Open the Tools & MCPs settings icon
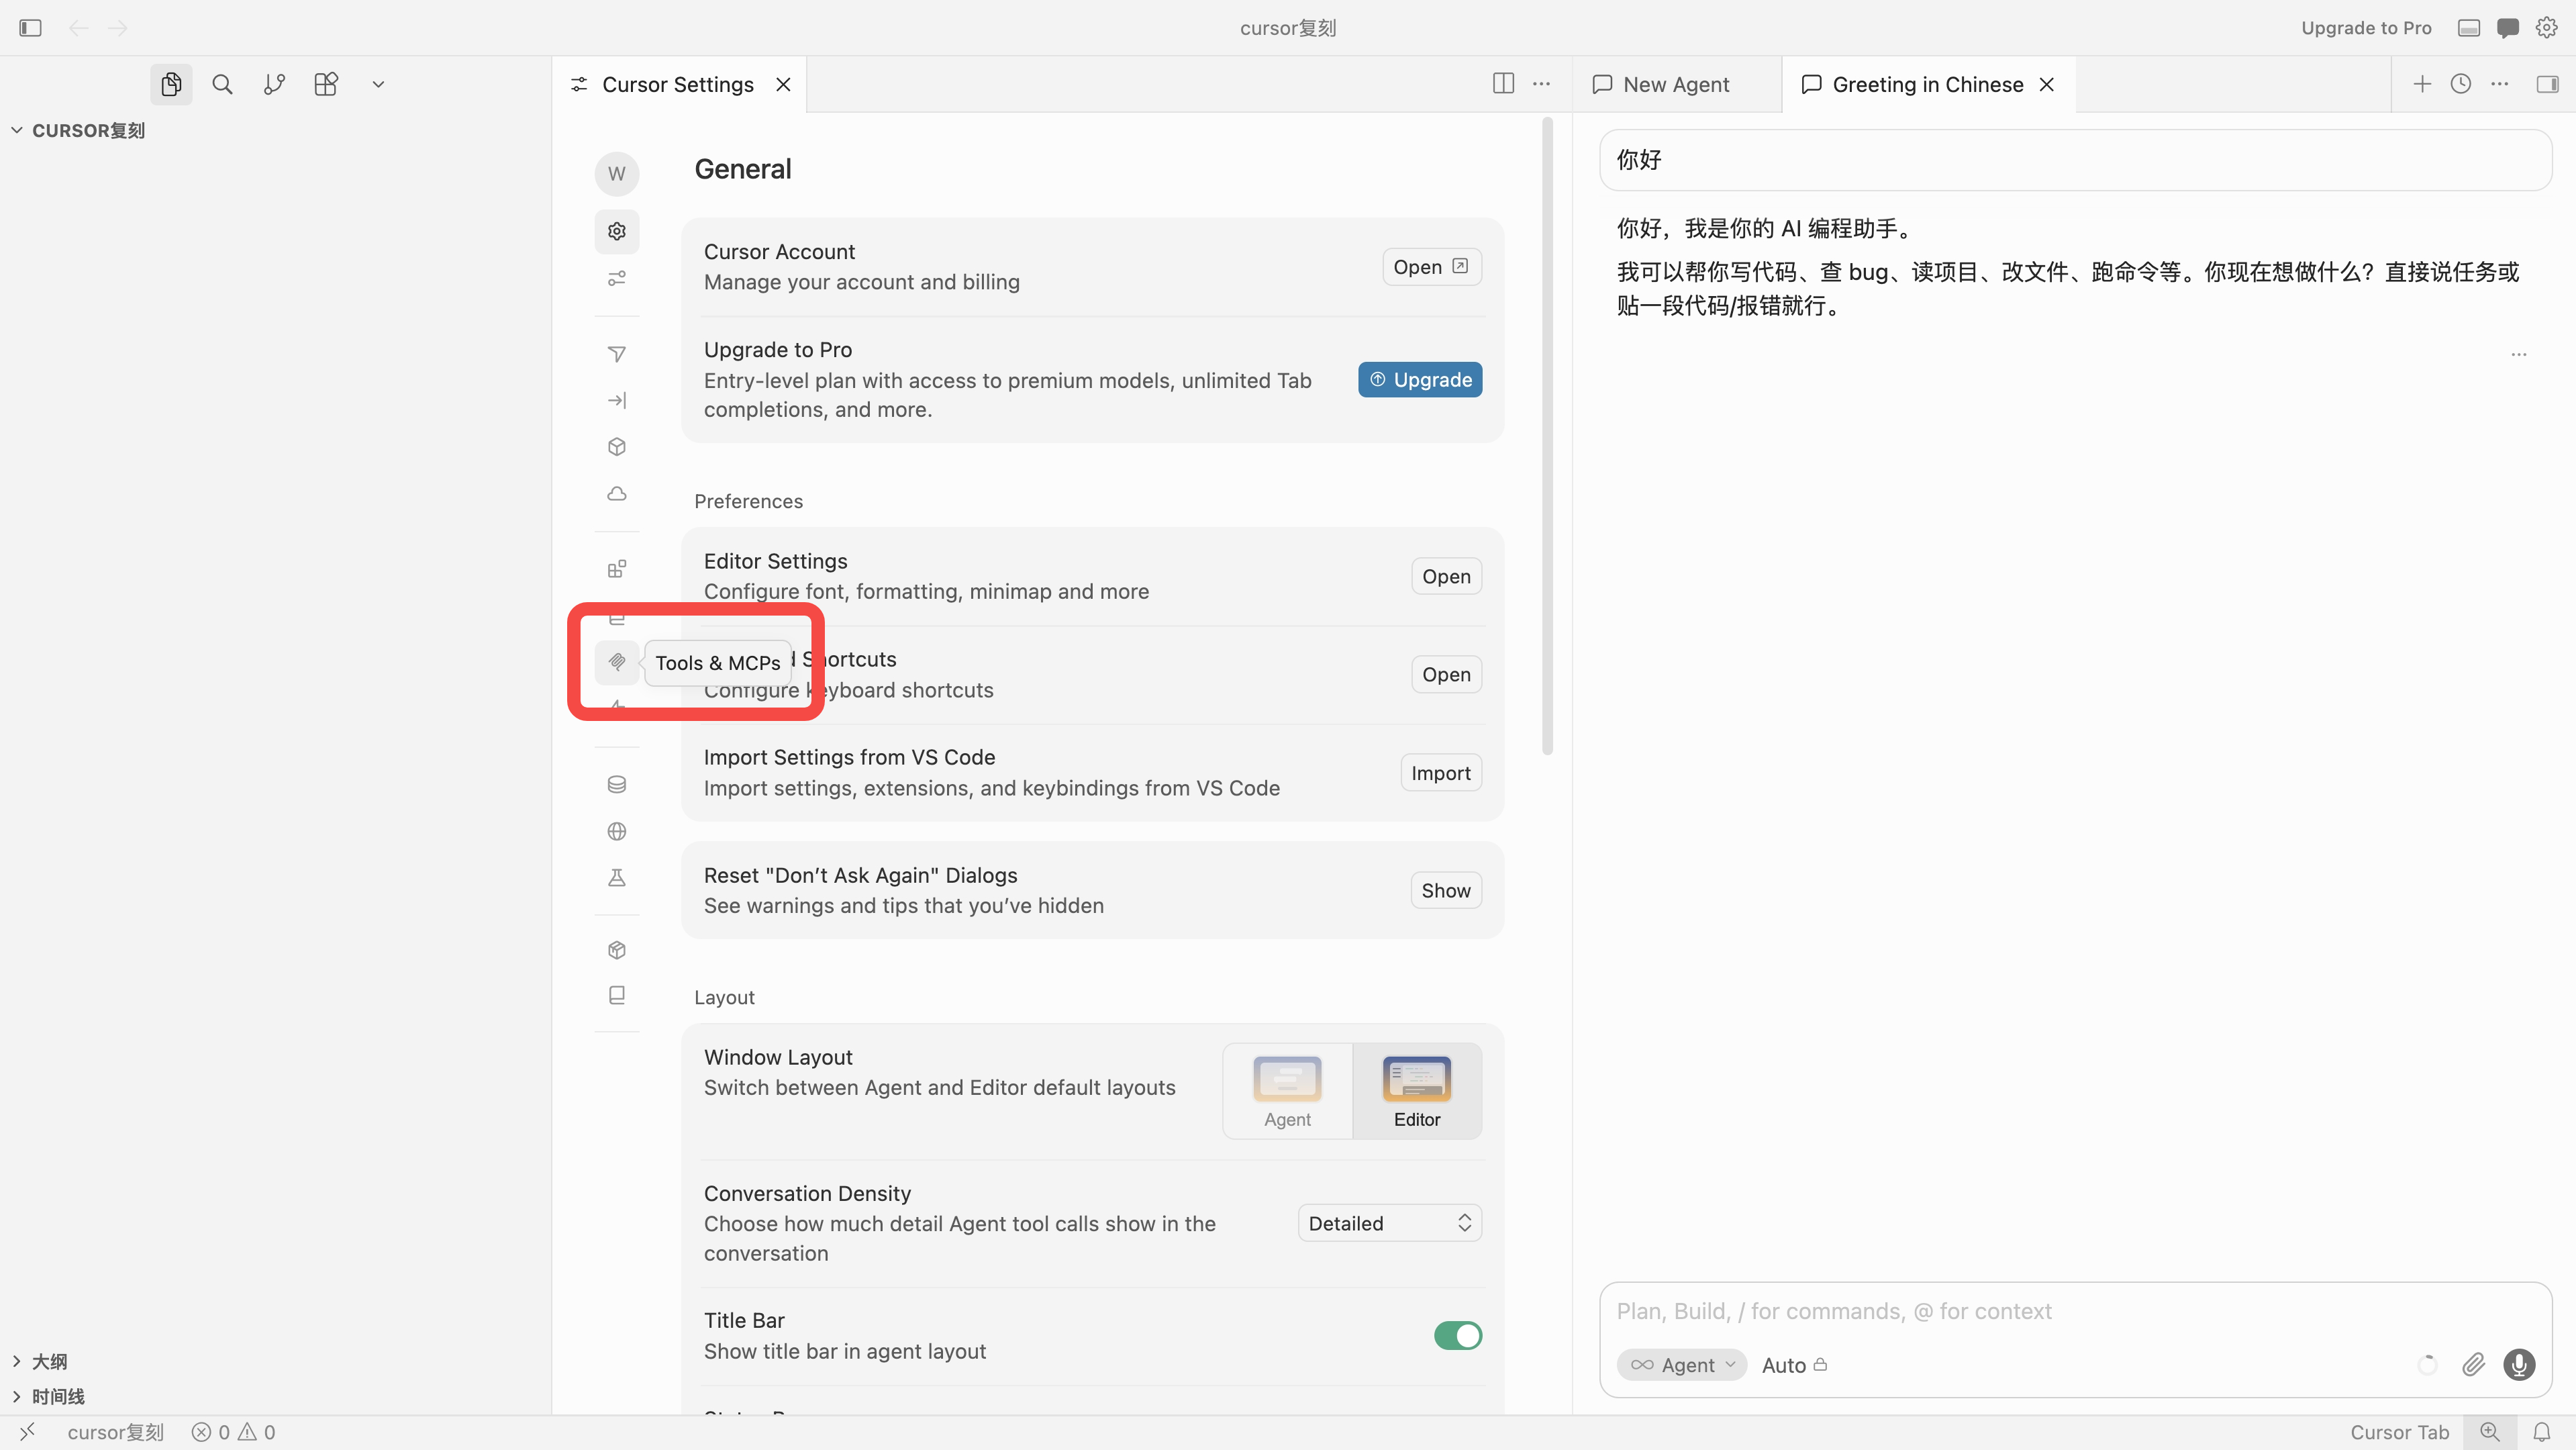The image size is (2576, 1450). (x=617, y=662)
